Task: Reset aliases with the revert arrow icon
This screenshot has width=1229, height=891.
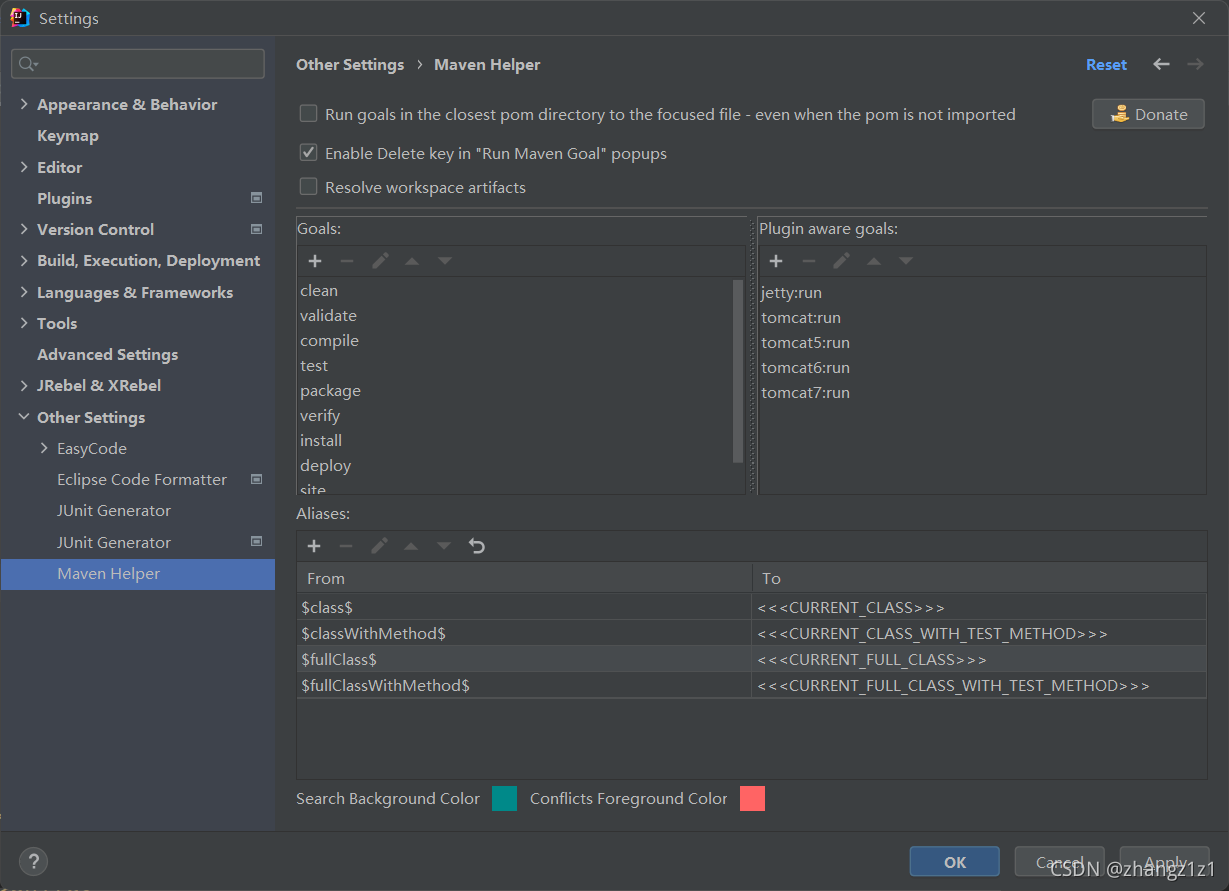Action: click(477, 546)
